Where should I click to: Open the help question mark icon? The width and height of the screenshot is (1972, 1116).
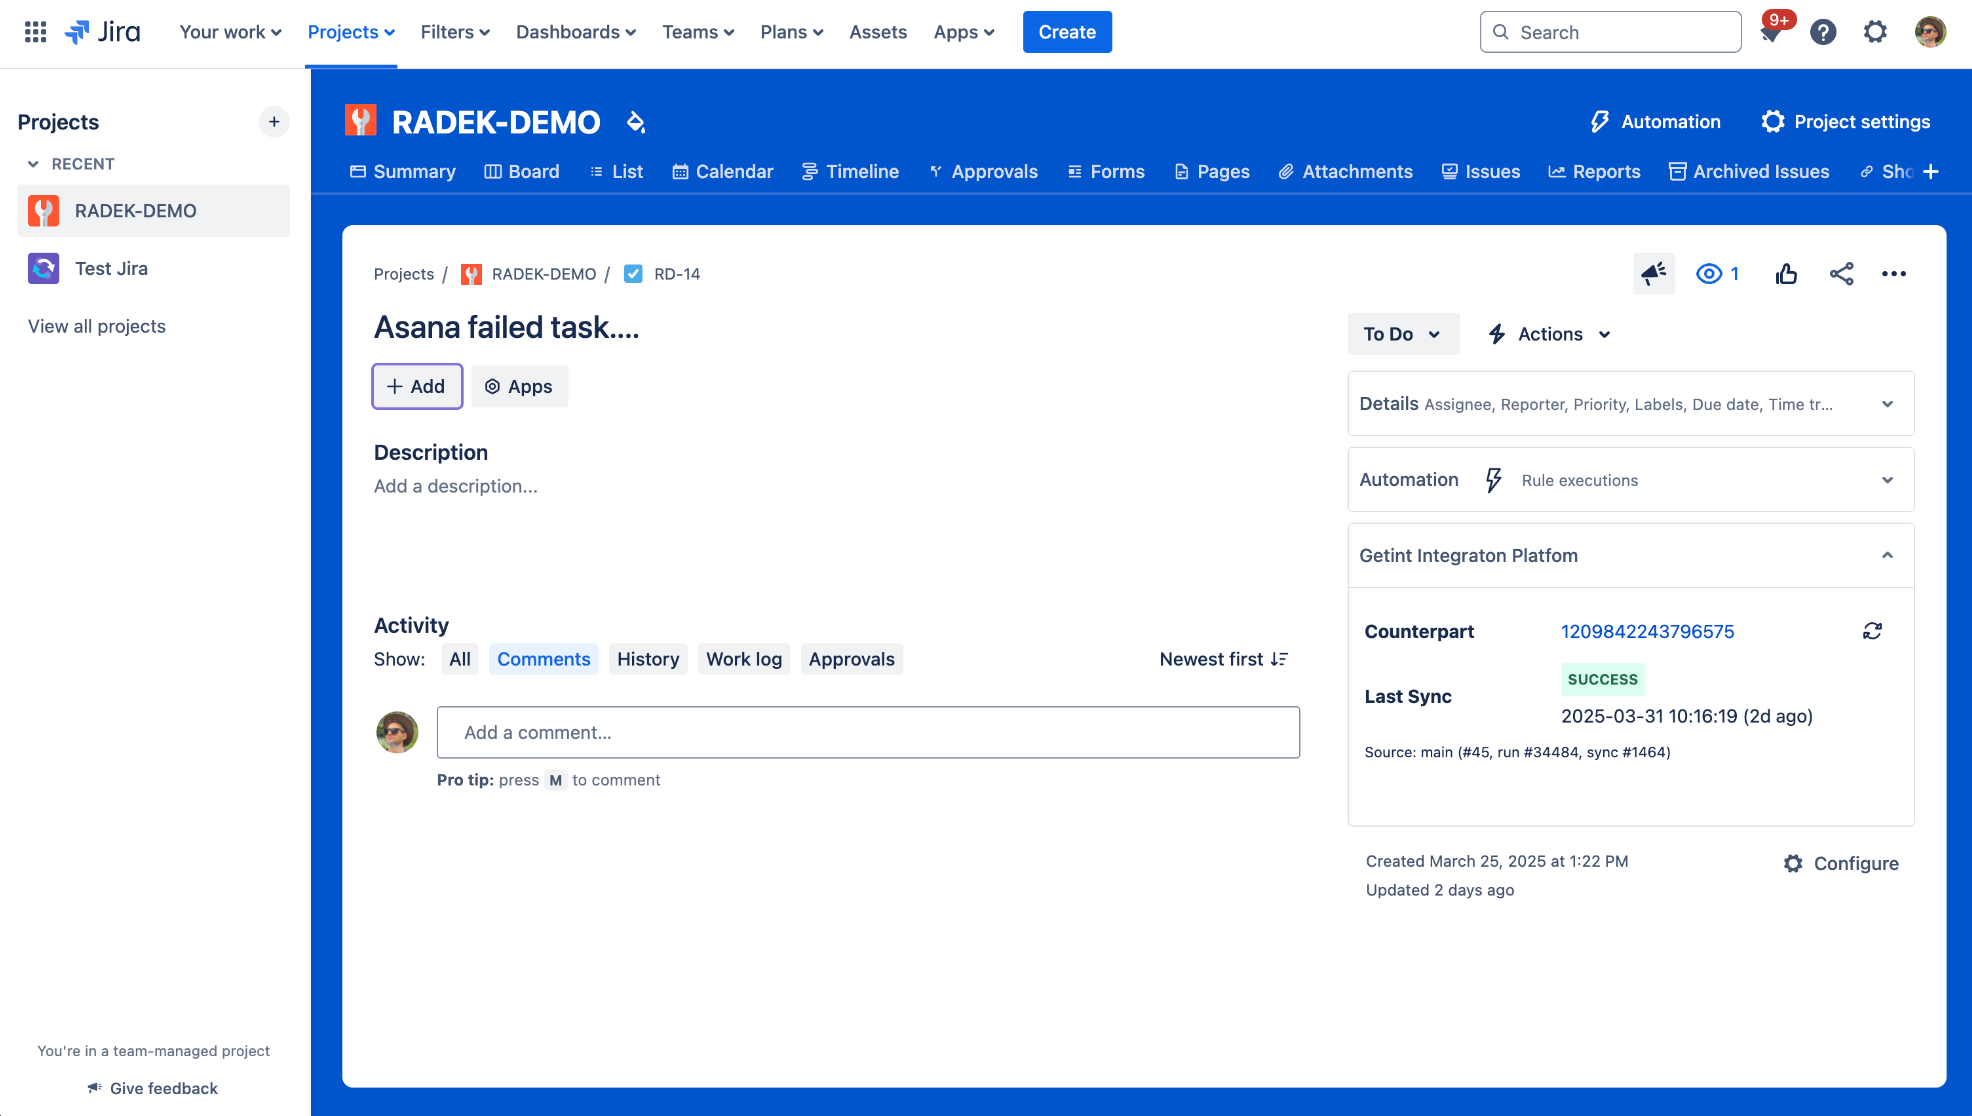1823,32
